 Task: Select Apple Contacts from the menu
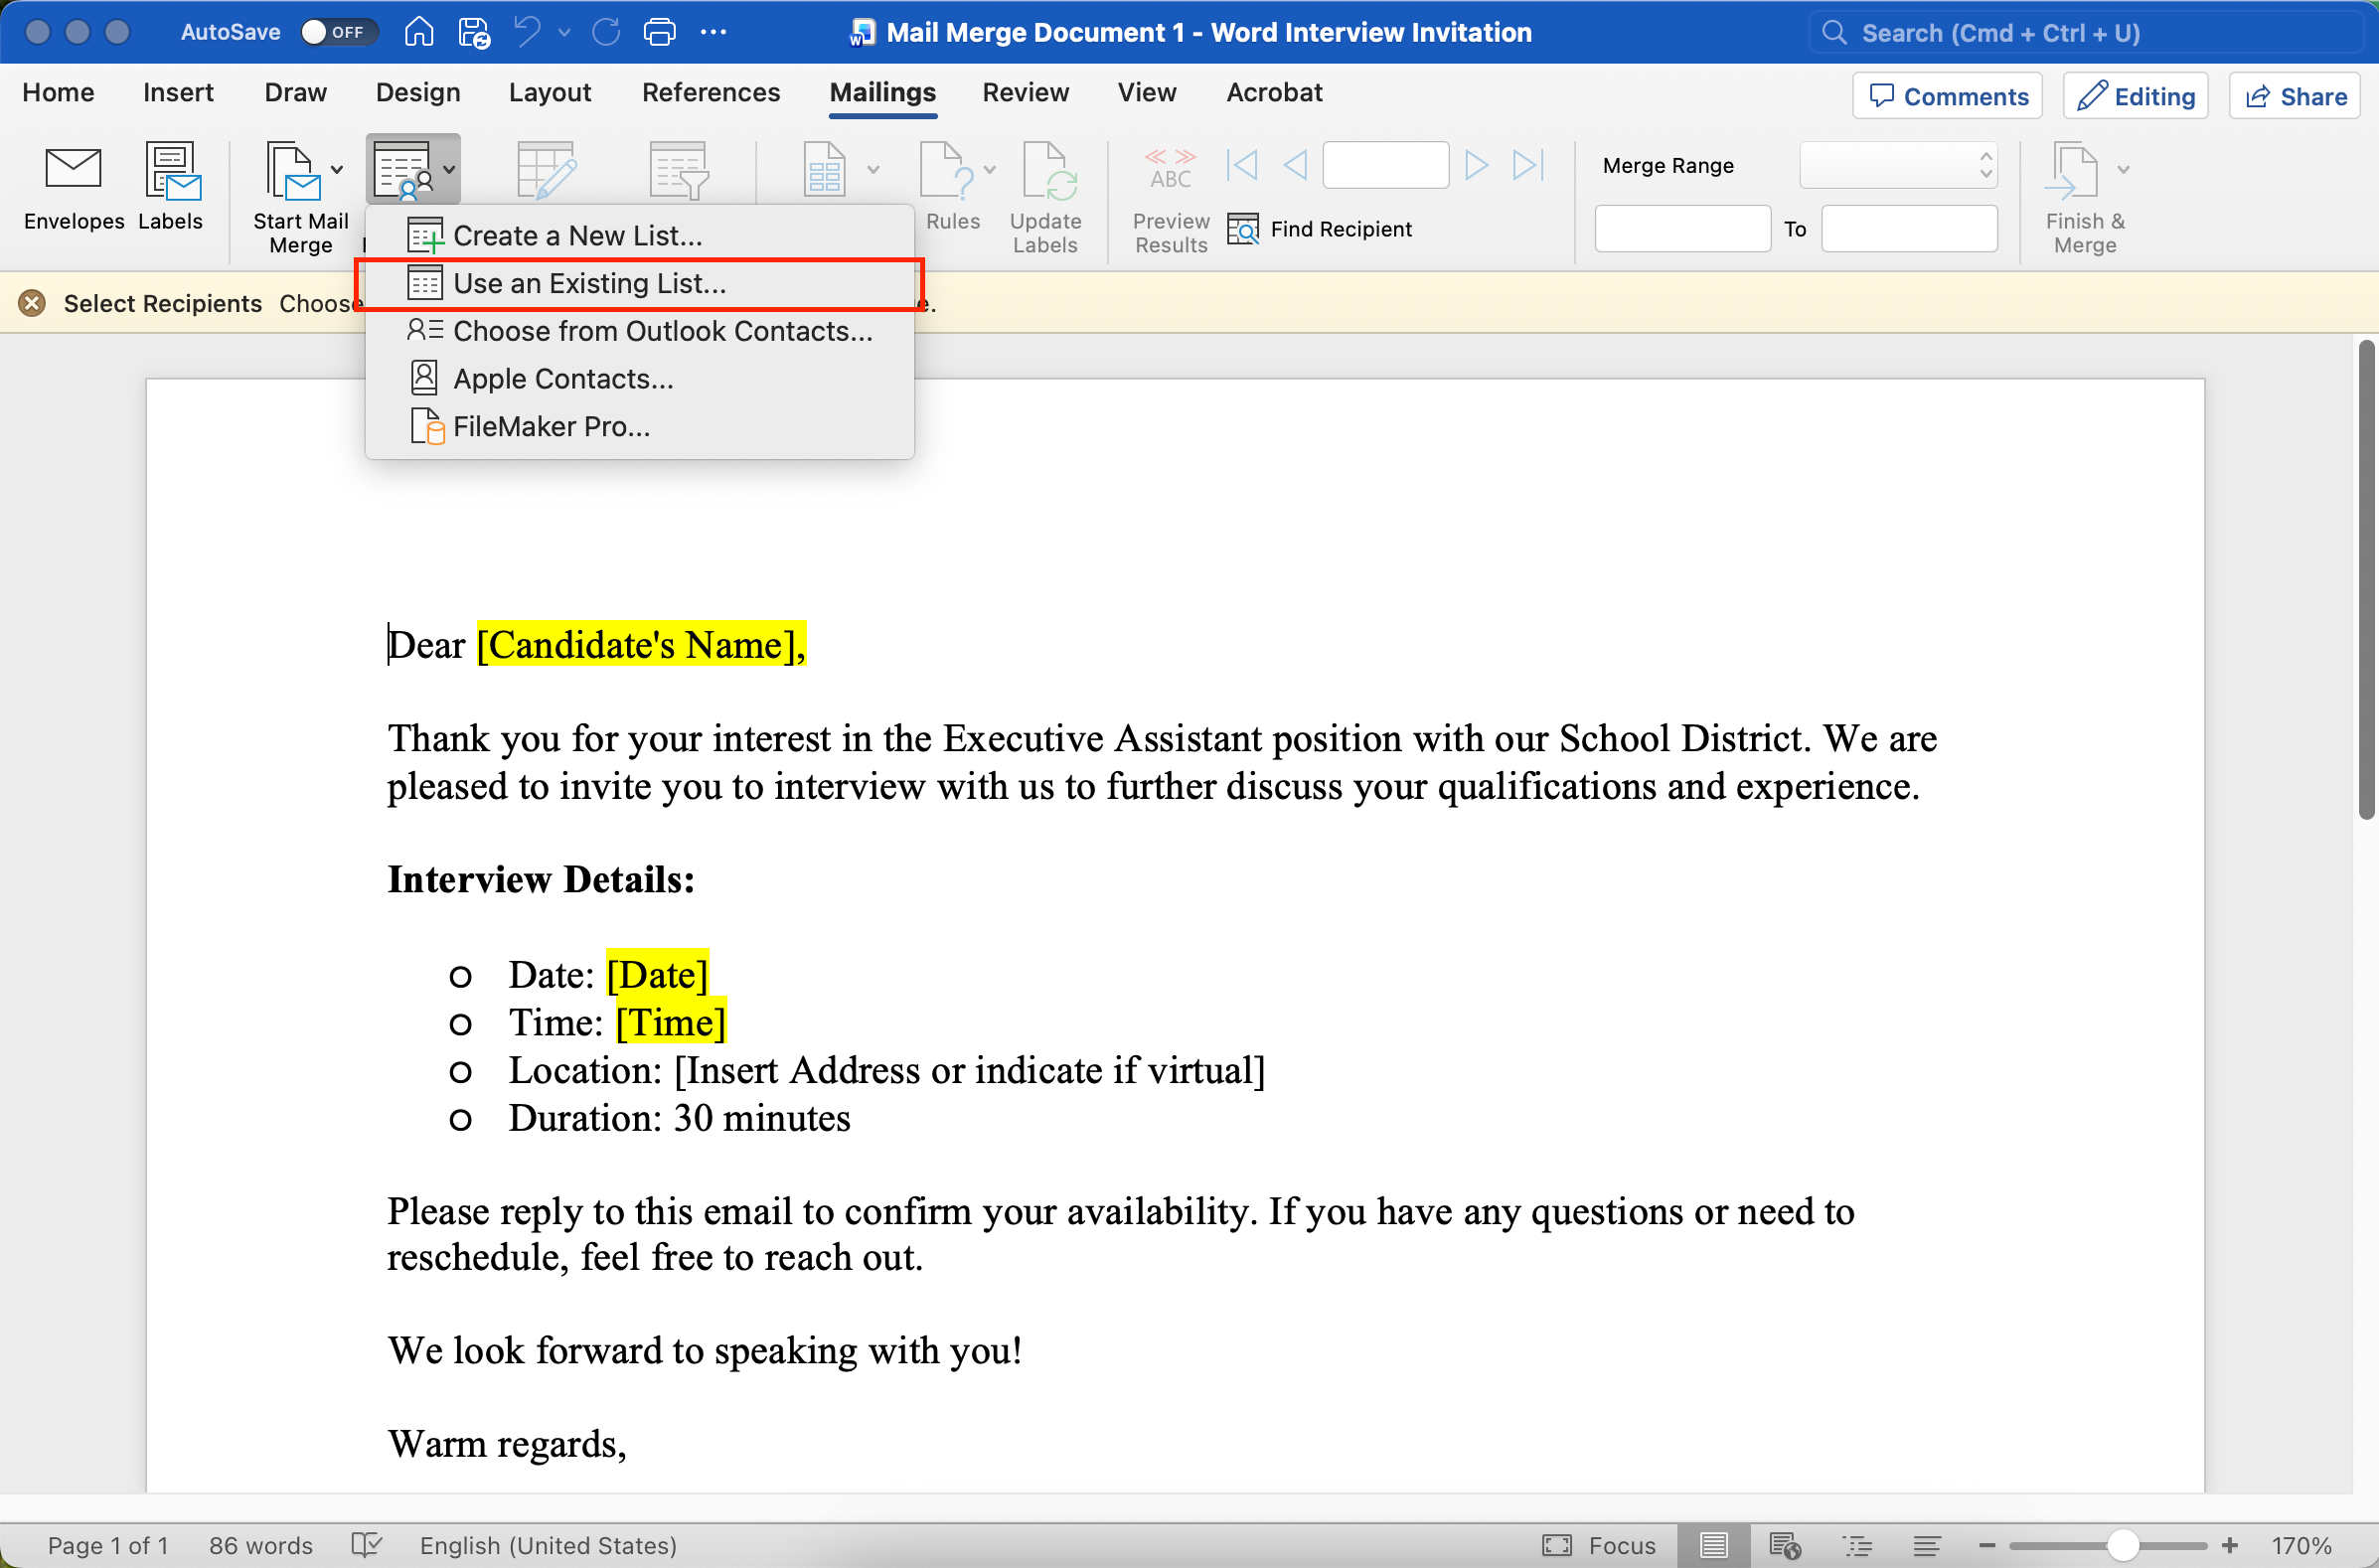click(563, 379)
